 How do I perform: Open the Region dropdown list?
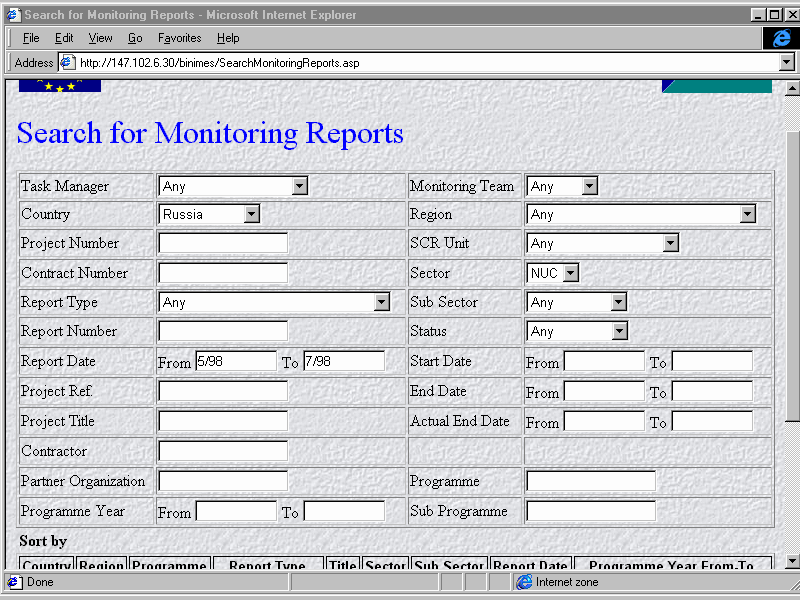[747, 214]
